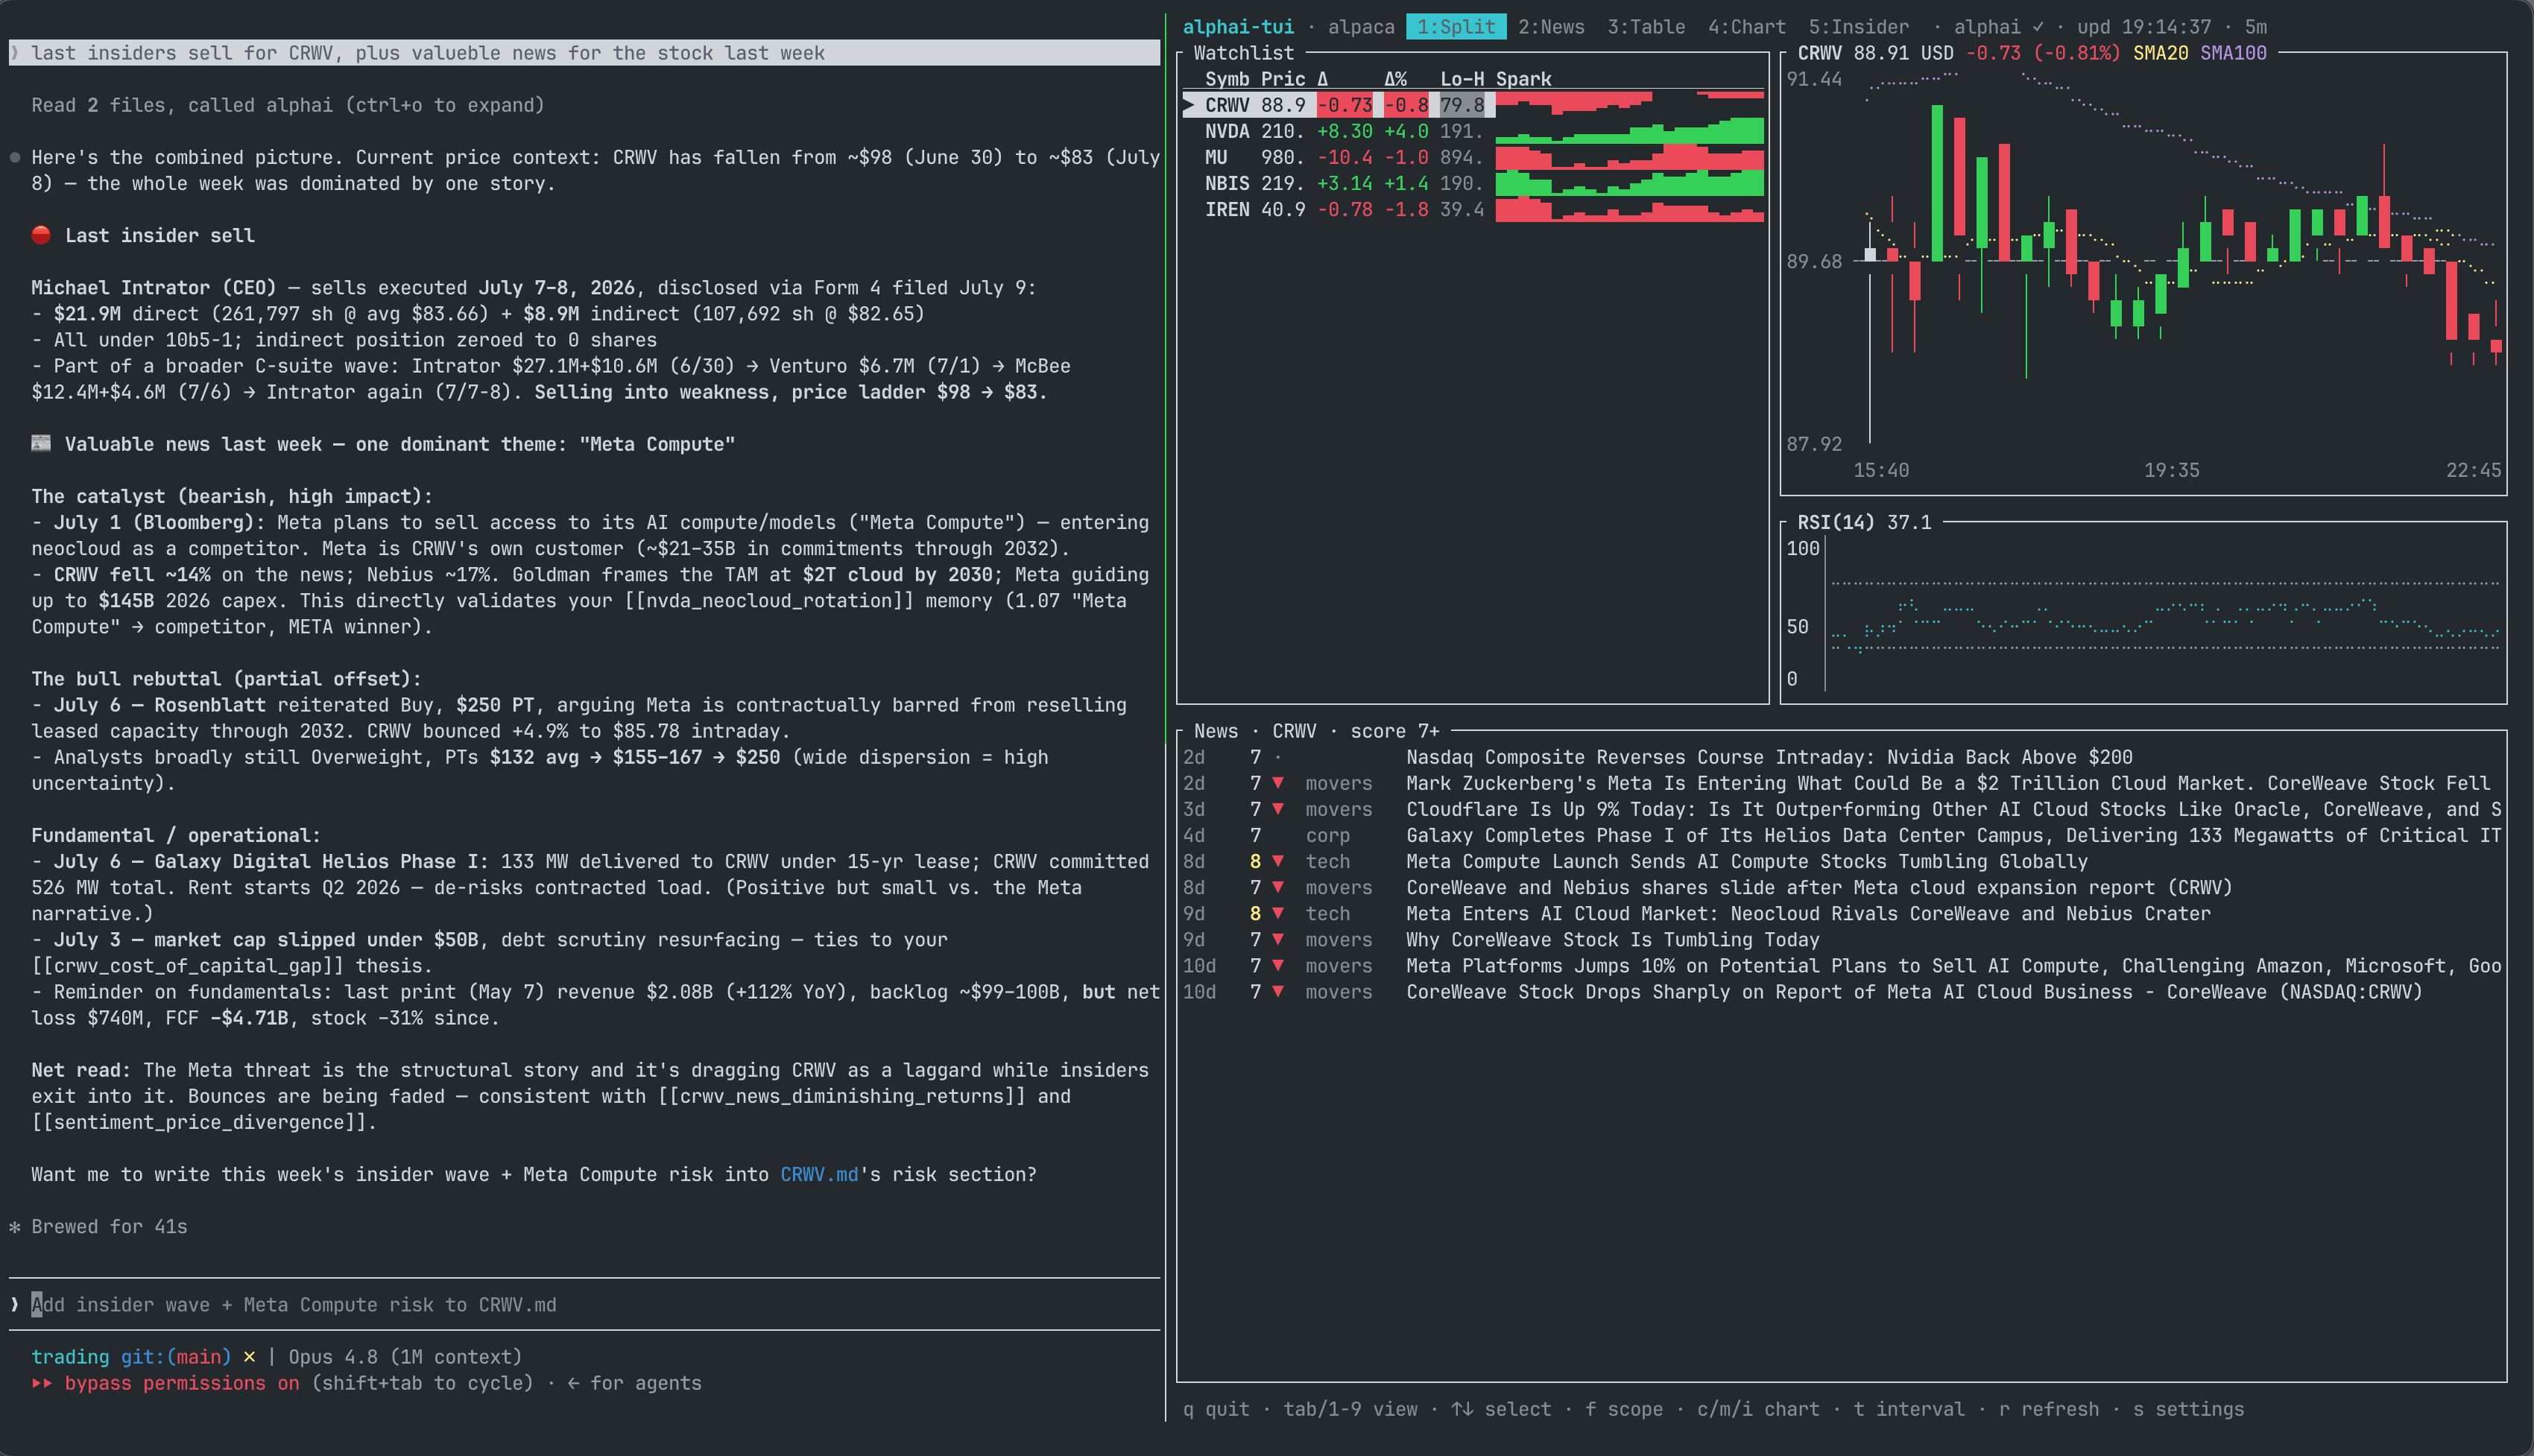Click the alpaca data source label
This screenshot has height=1456, width=2534.
tap(1361, 27)
